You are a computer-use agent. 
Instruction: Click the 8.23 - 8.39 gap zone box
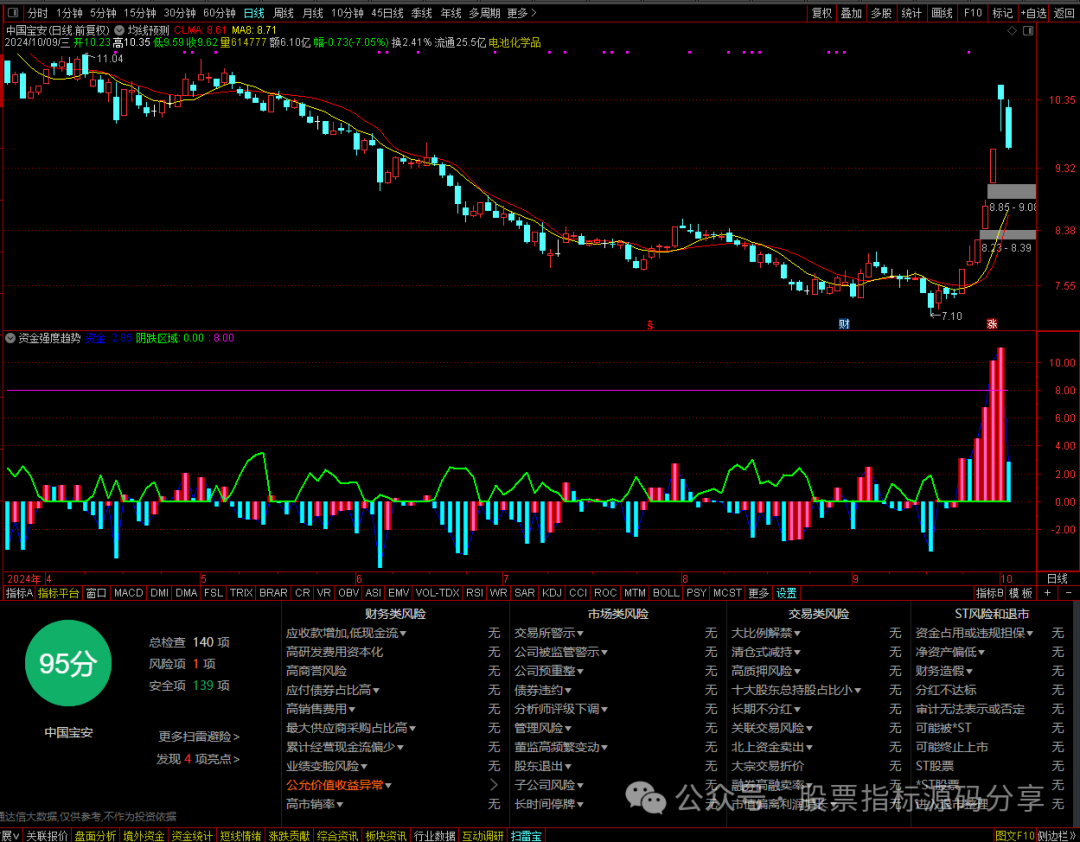click(1008, 235)
